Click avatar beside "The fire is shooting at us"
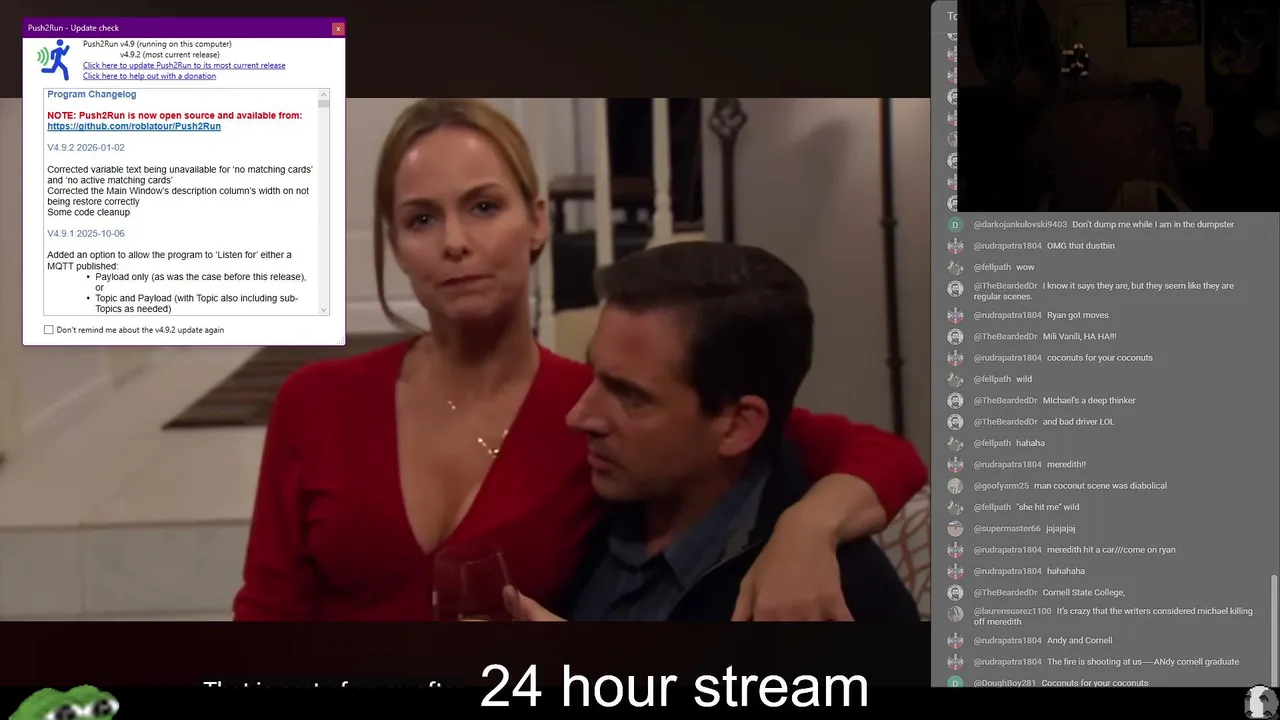The width and height of the screenshot is (1280, 720). pos(955,662)
